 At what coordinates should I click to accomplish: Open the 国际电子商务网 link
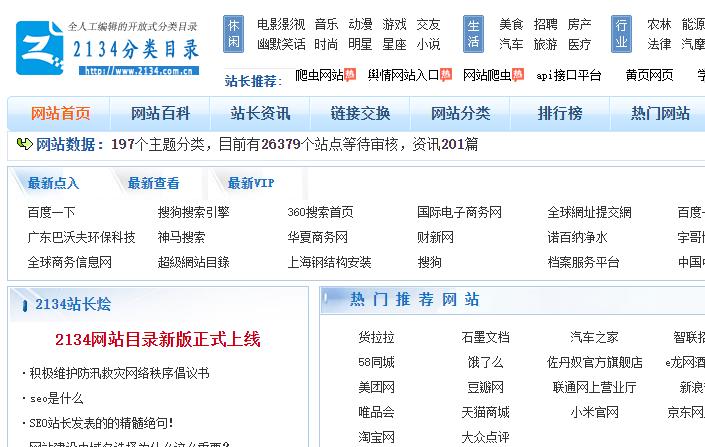click(460, 212)
